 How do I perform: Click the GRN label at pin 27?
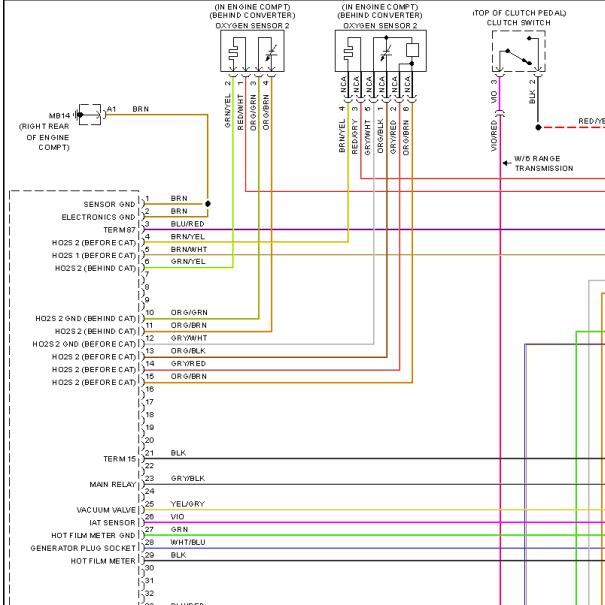pos(179,529)
